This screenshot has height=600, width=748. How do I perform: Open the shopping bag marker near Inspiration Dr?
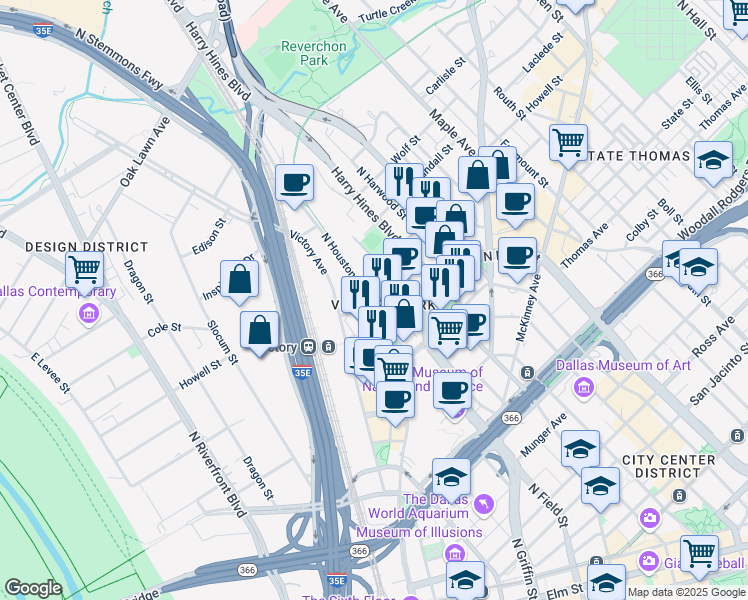239,281
